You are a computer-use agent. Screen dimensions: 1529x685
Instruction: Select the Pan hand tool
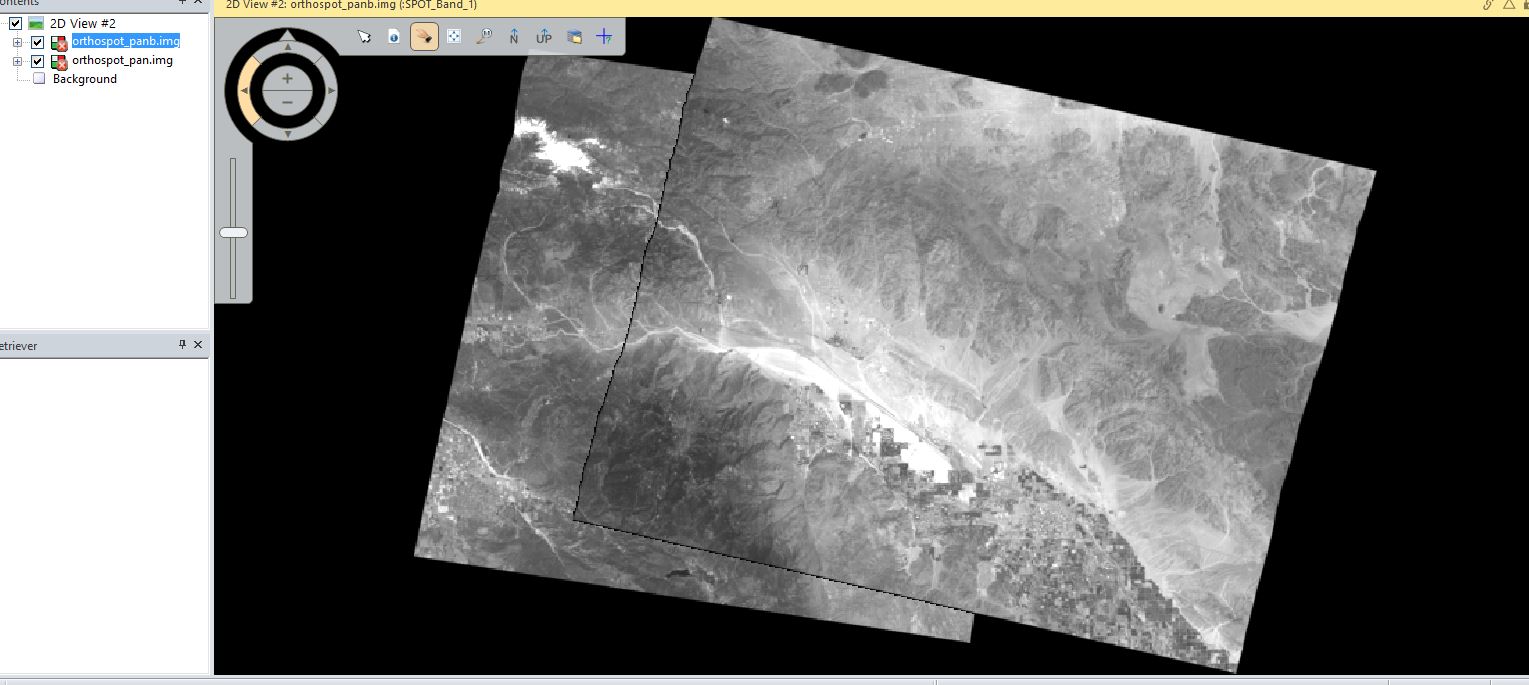[x=423, y=35]
